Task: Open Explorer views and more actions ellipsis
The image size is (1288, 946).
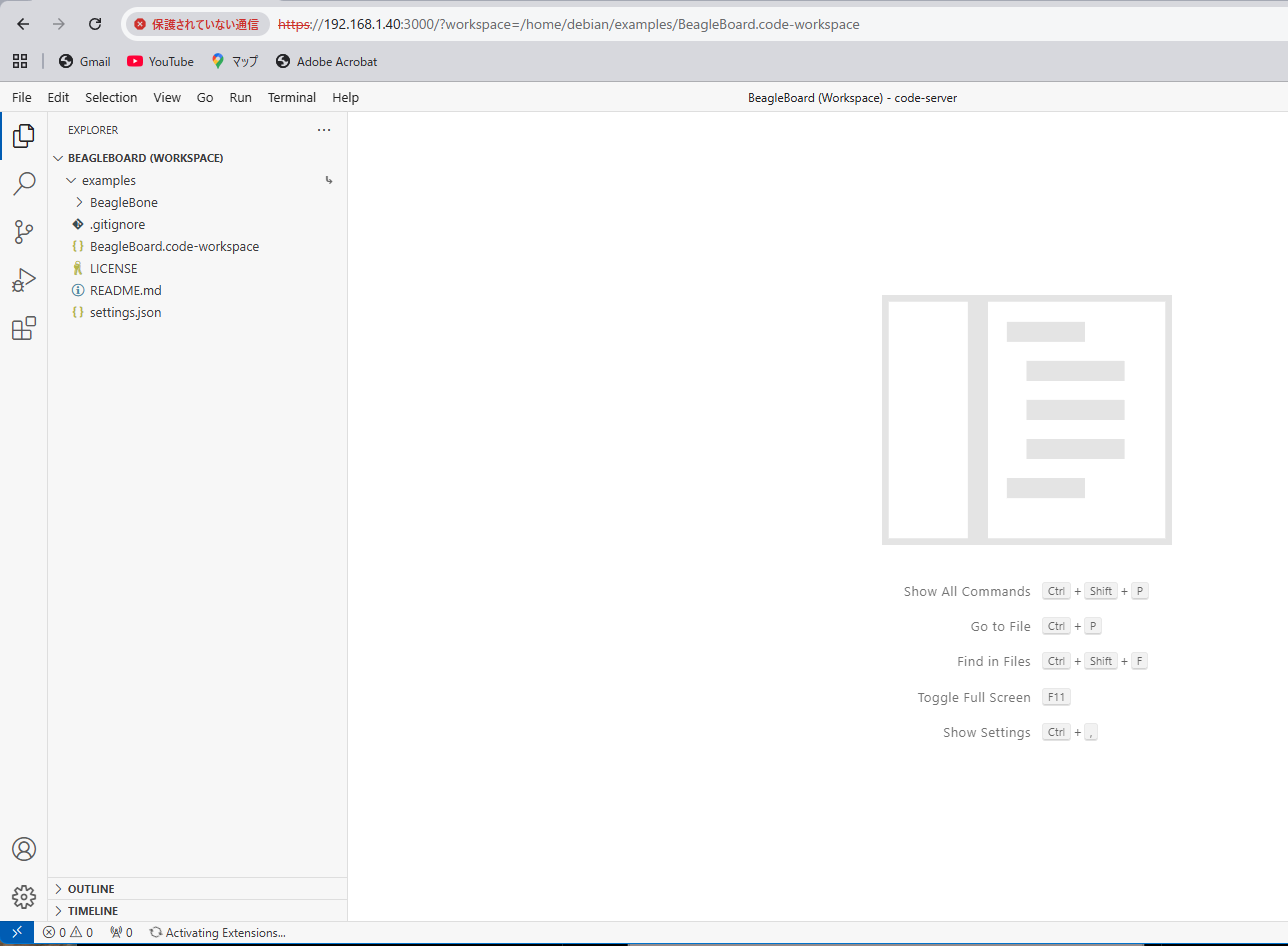Action: (323, 130)
